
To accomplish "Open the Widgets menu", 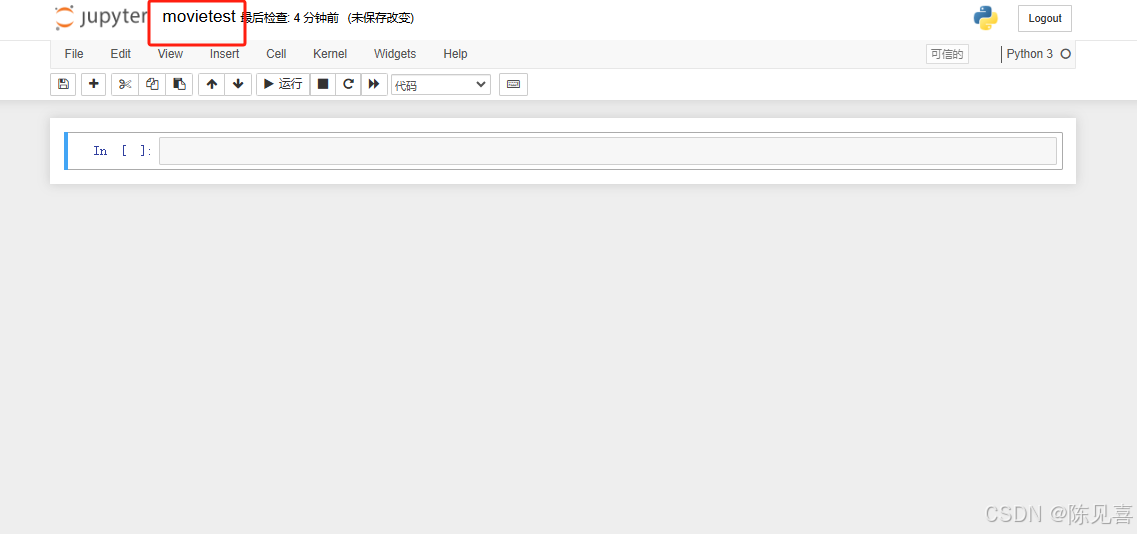I will 395,54.
